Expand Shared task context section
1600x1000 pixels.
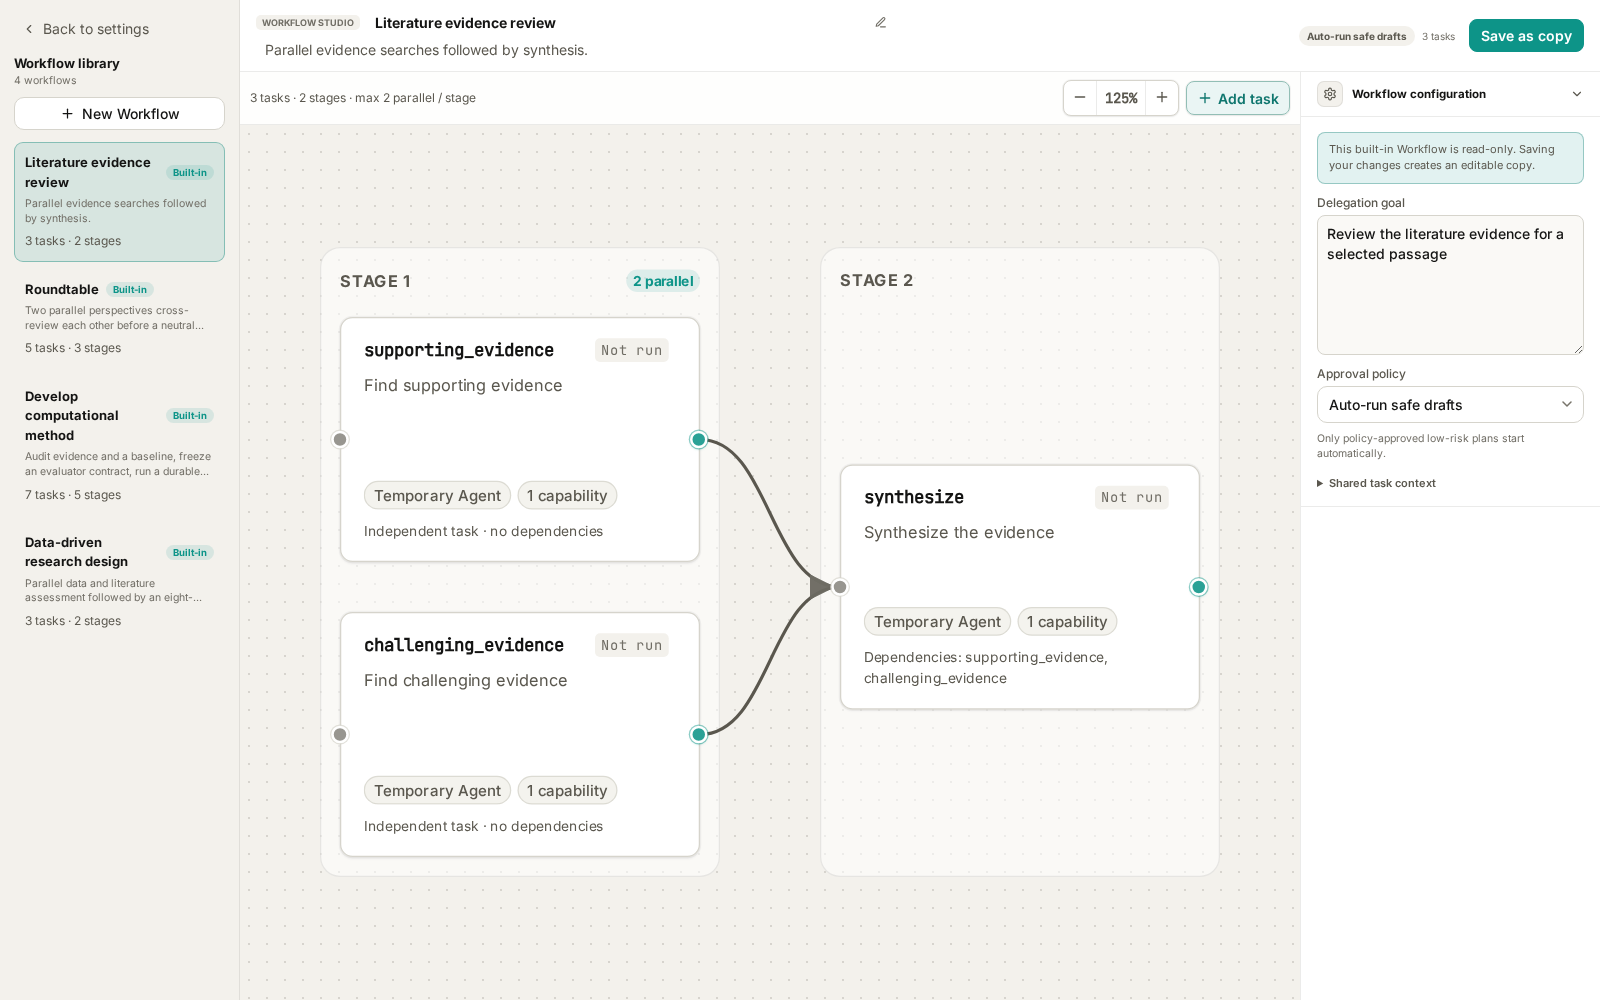(x=1377, y=483)
